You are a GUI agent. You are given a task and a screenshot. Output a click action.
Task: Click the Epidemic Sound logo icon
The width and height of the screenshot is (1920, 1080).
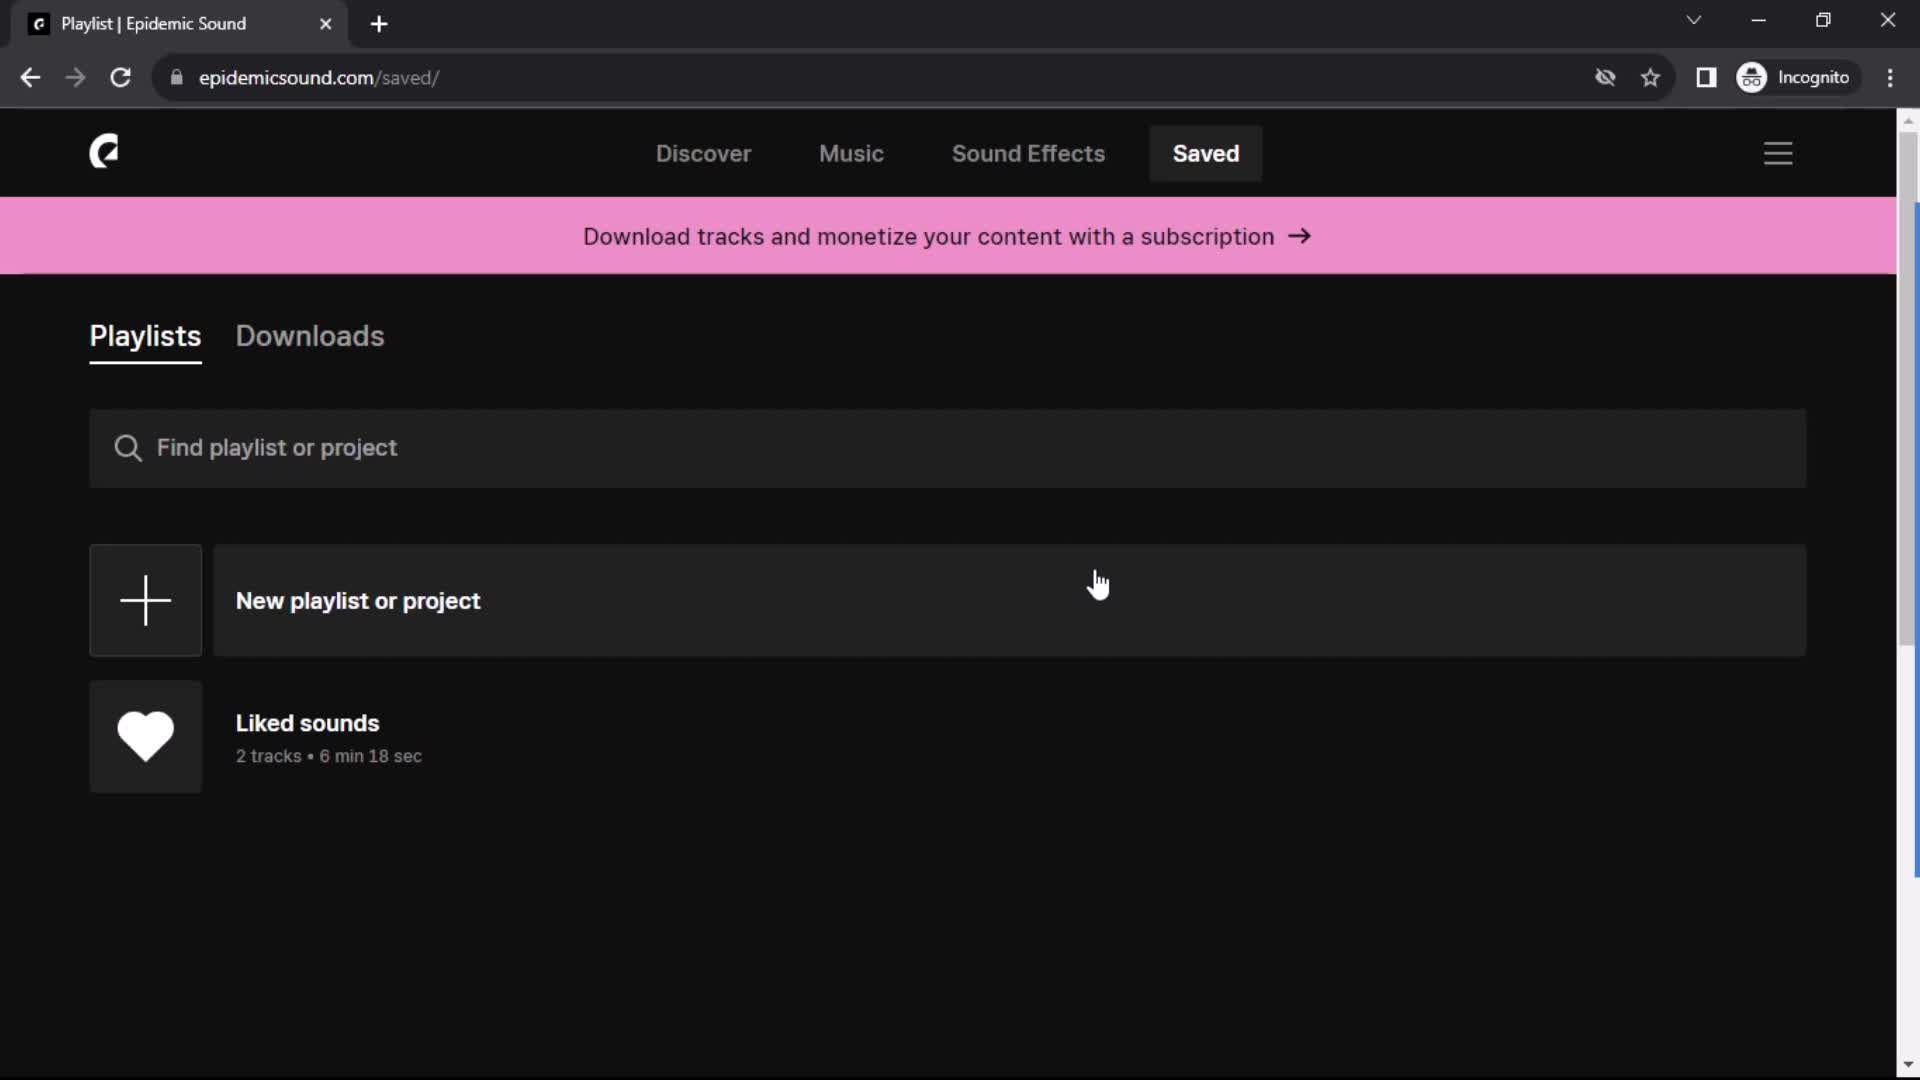point(104,153)
